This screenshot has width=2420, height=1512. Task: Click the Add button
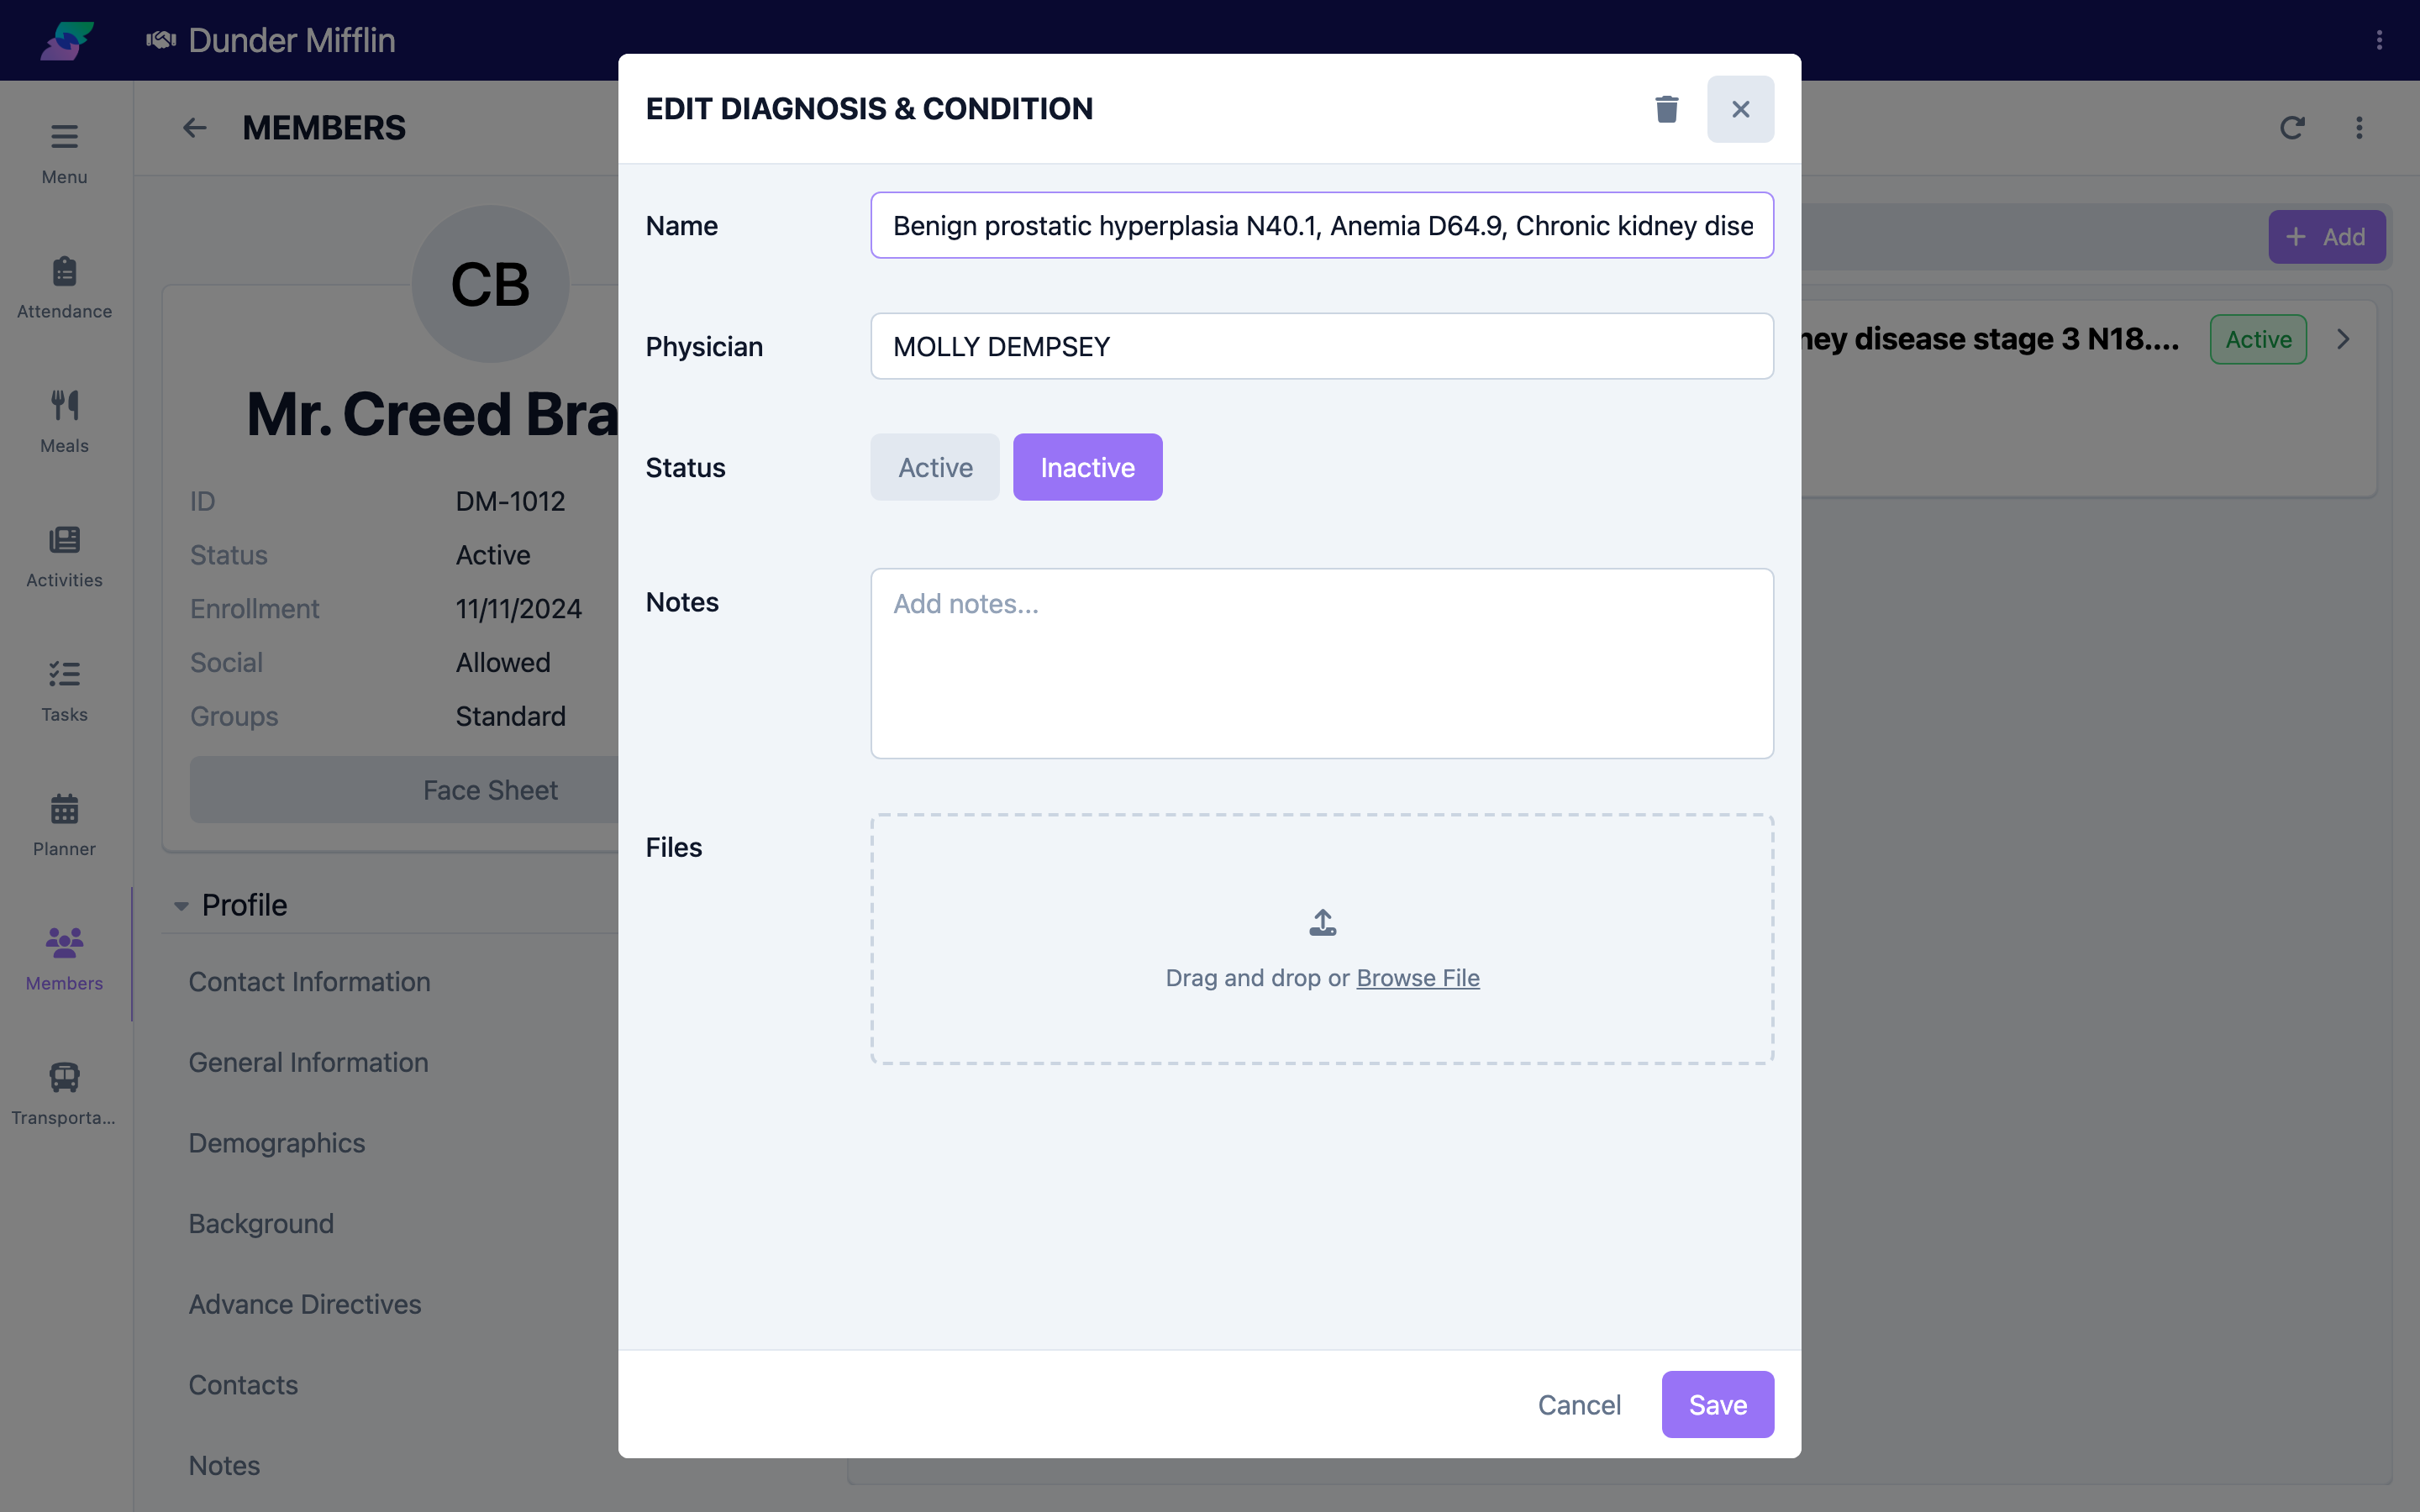(x=2326, y=237)
